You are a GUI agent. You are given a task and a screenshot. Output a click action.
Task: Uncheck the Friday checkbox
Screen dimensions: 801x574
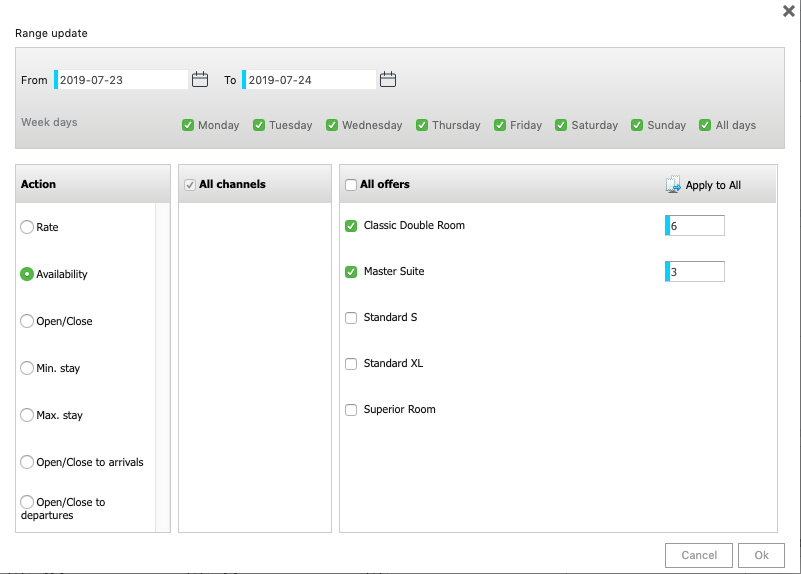pos(500,125)
